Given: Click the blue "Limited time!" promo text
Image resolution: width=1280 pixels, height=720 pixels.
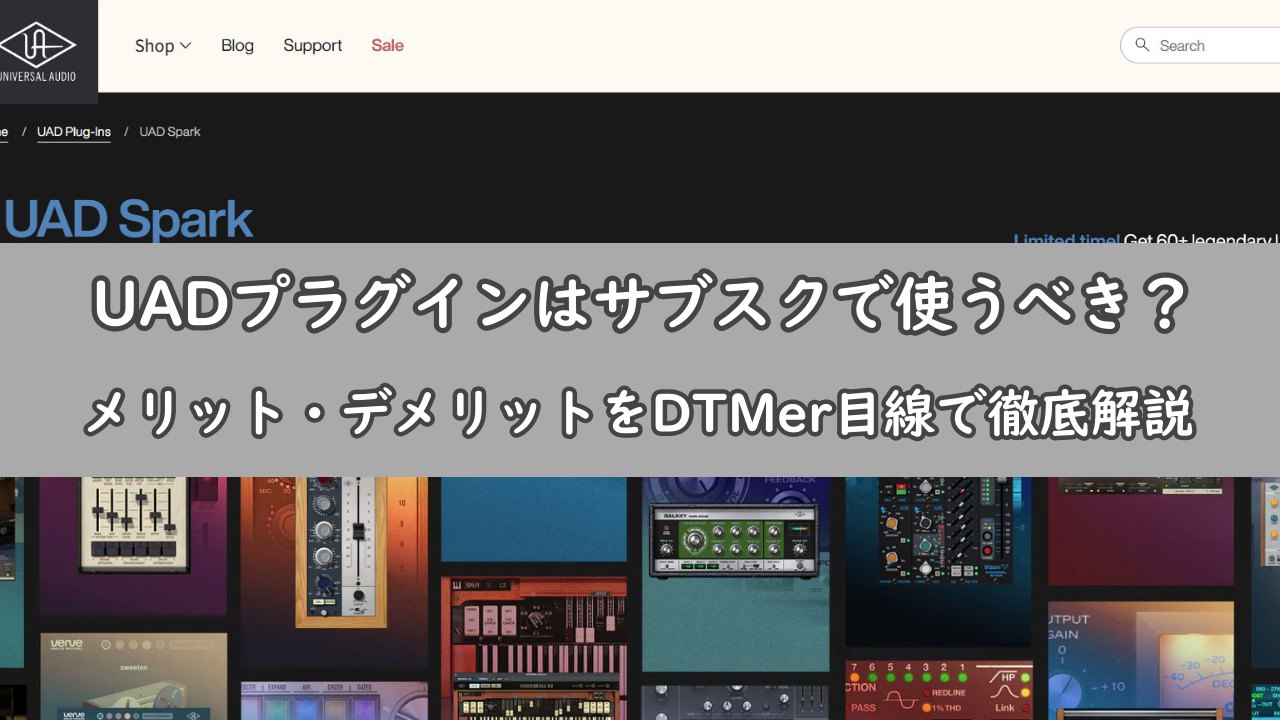Looking at the screenshot, I should [x=1066, y=240].
